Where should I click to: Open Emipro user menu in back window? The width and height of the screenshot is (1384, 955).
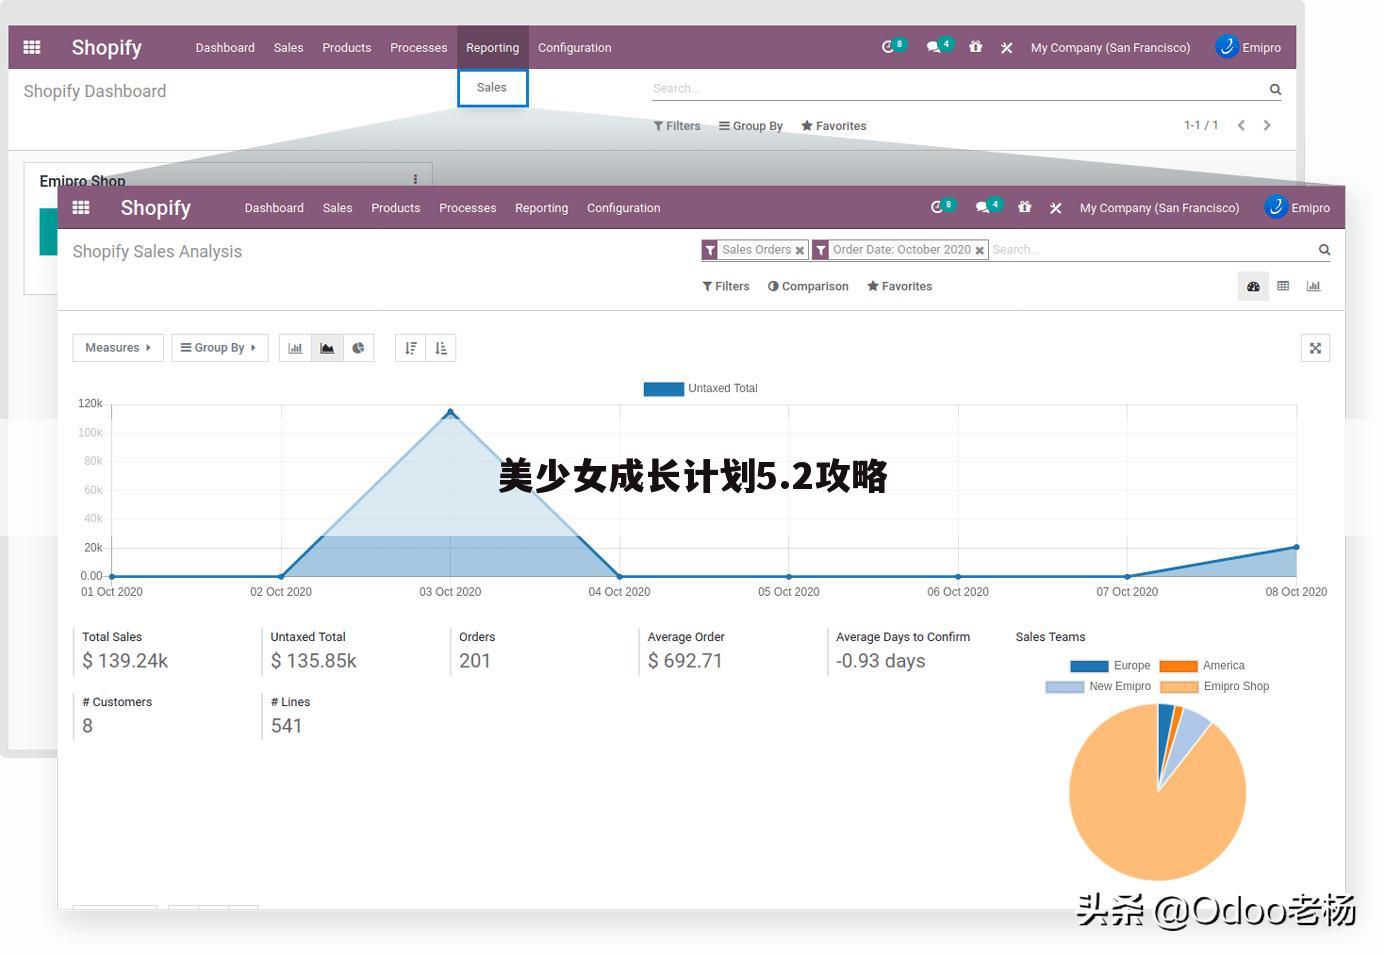pos(1248,47)
